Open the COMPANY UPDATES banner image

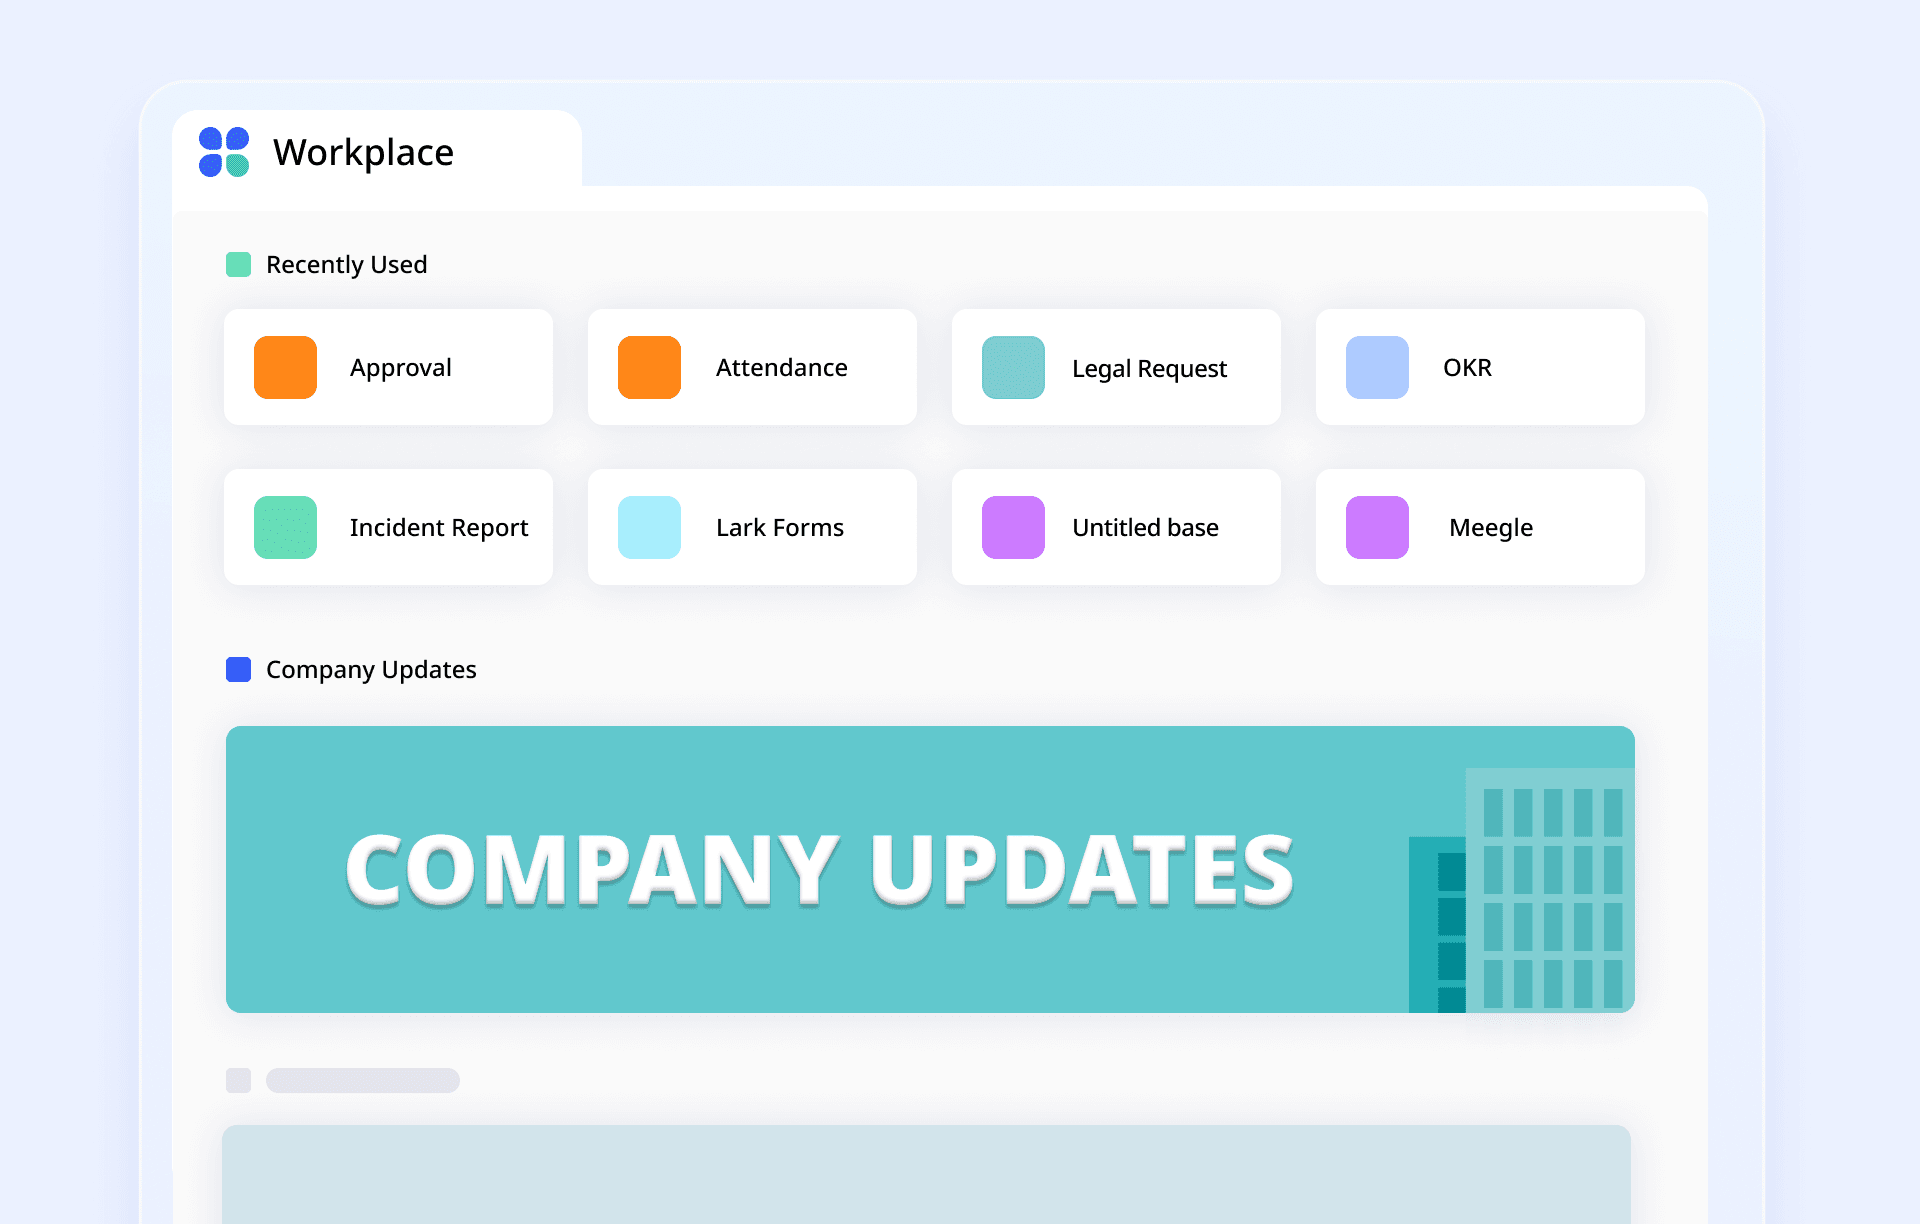820,869
